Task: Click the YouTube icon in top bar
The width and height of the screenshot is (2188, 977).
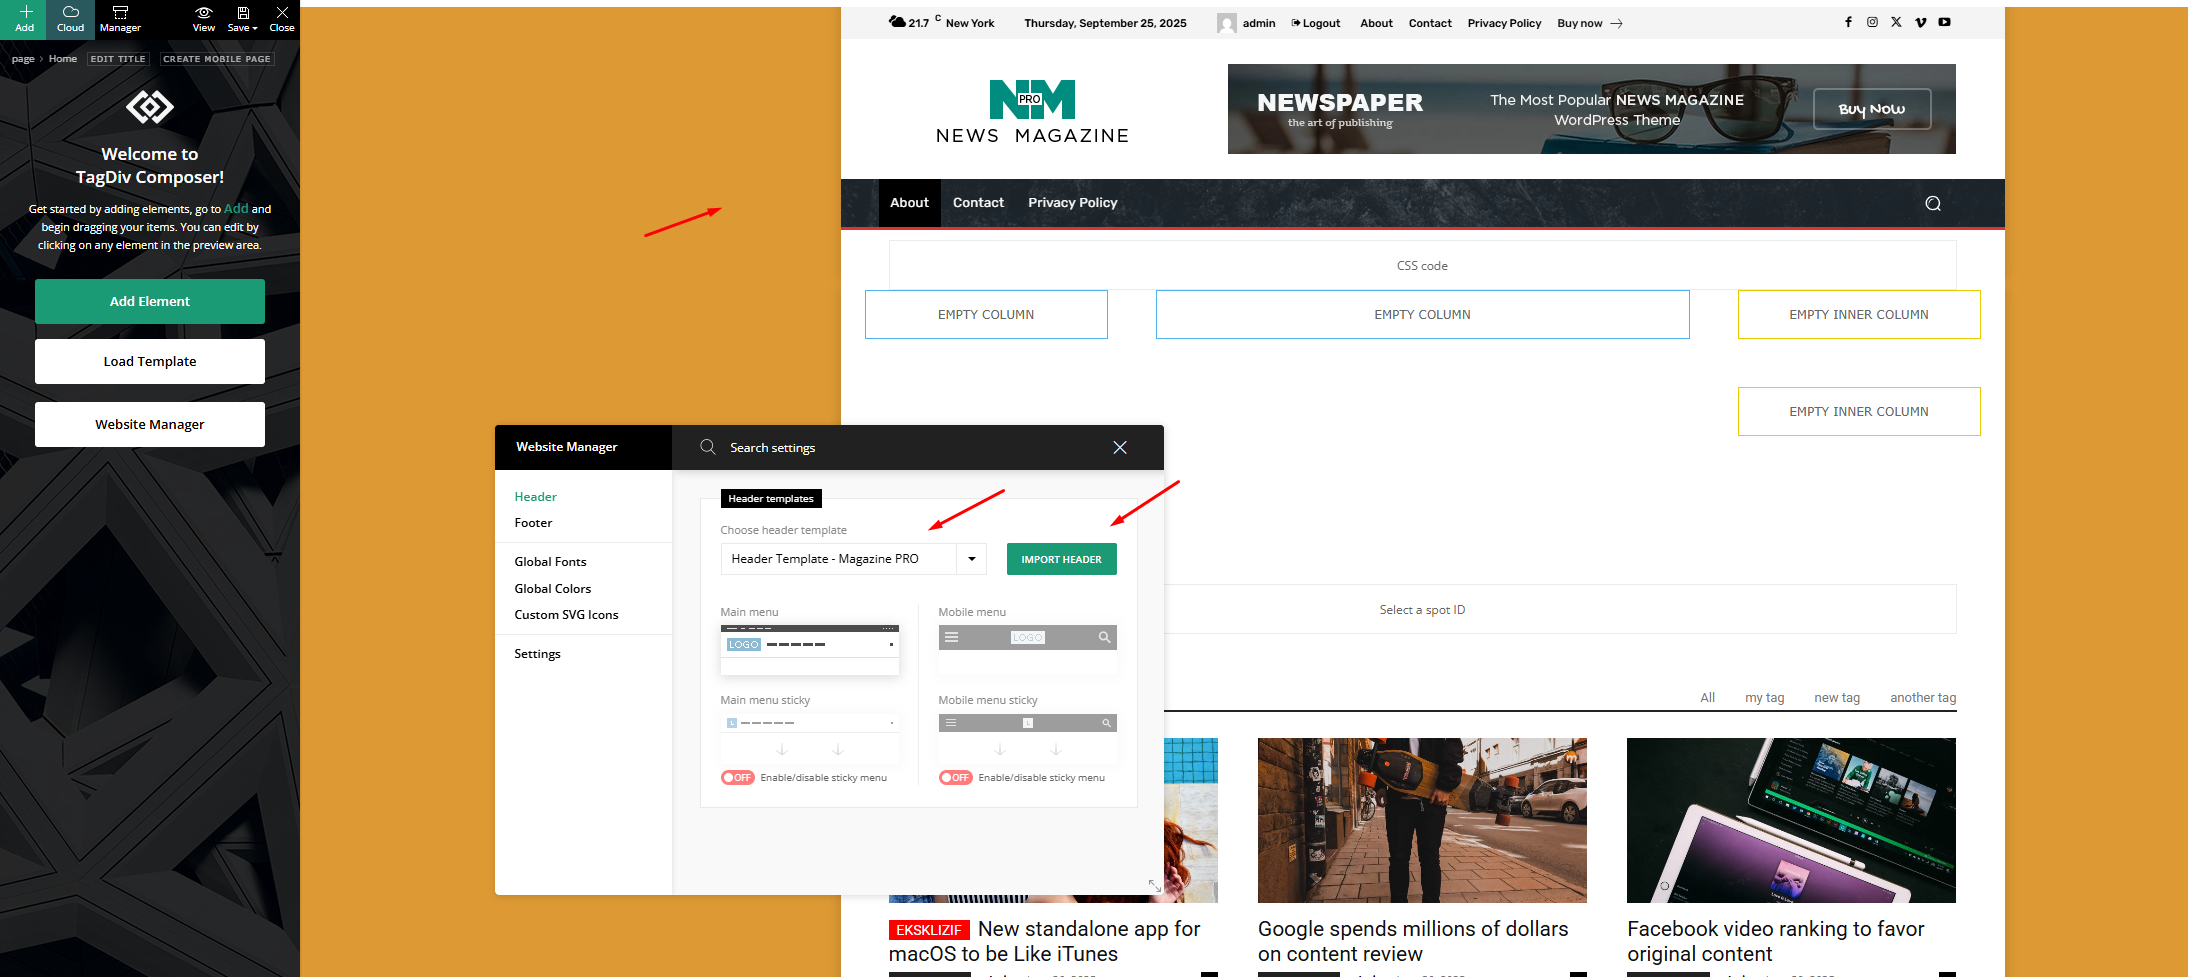Action: point(1944,22)
